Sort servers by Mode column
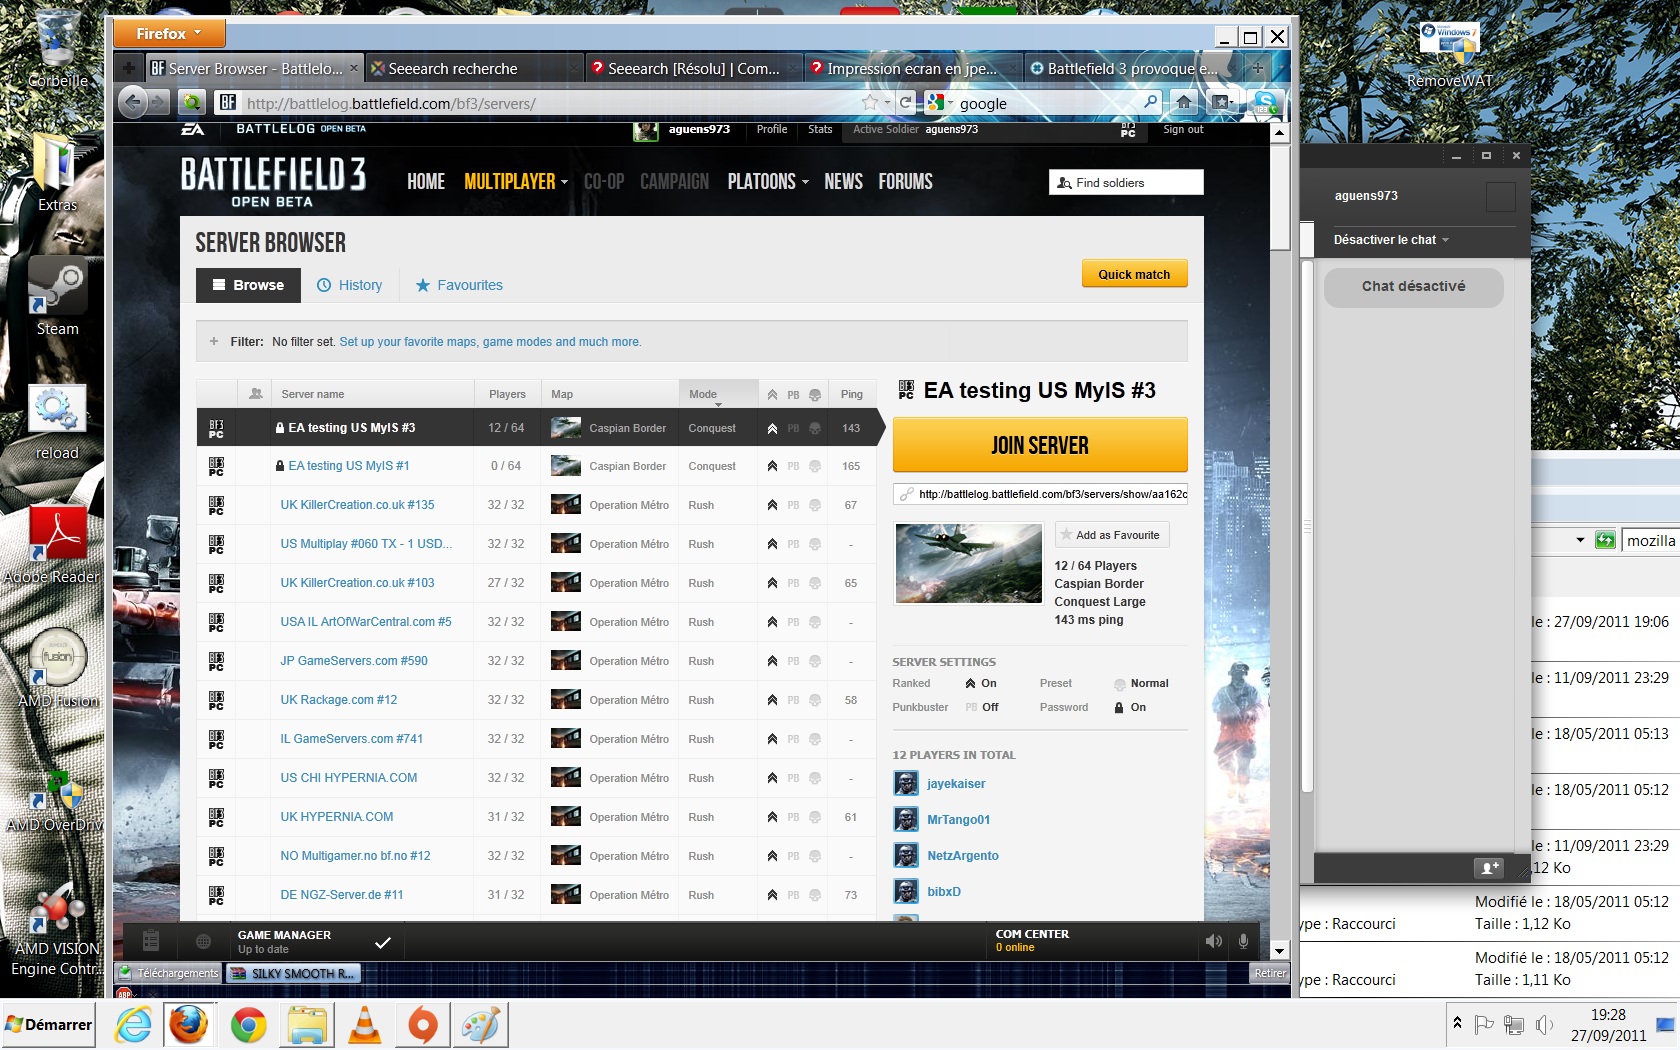This screenshot has height=1050, width=1680. click(718, 394)
